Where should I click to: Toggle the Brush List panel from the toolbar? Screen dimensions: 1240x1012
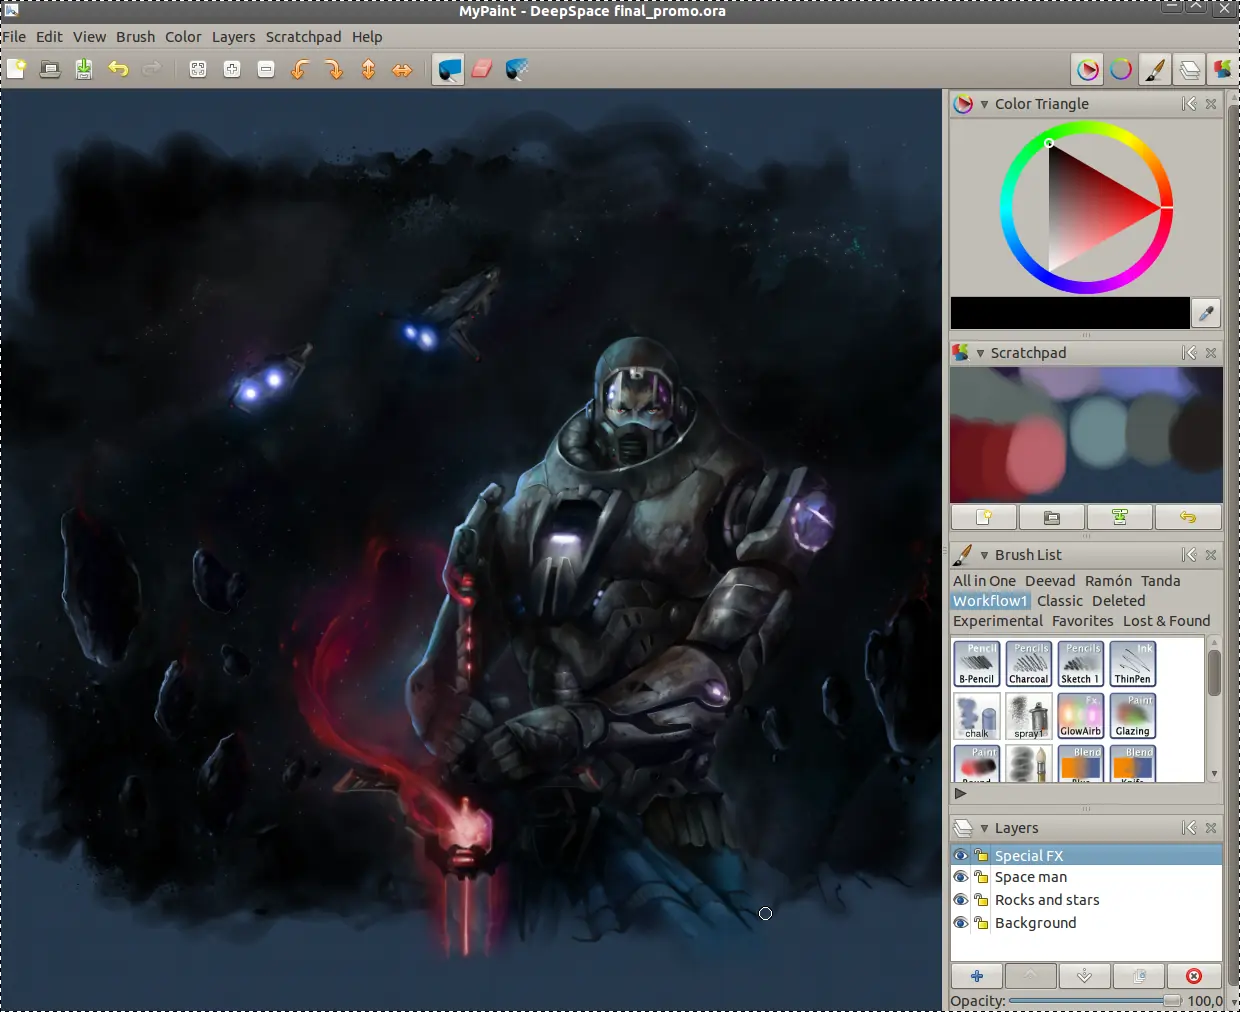[x=1155, y=69]
